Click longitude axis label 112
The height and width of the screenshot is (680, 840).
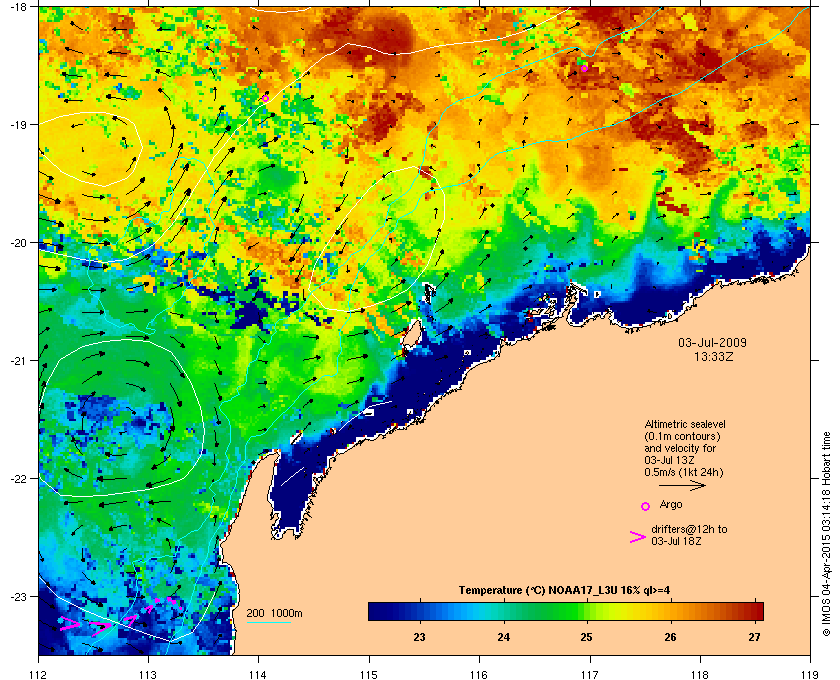click(39, 675)
